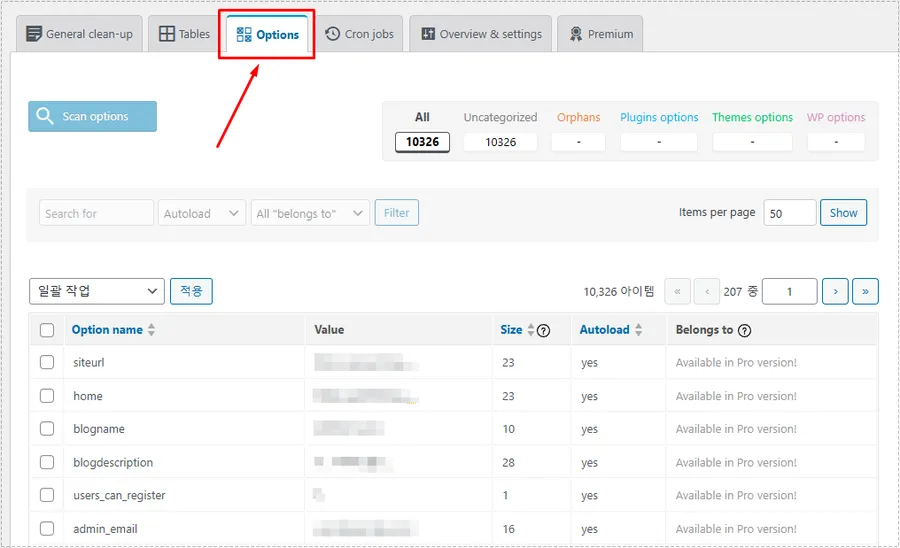Click size value 28 in blogdescription row

[x=509, y=463]
